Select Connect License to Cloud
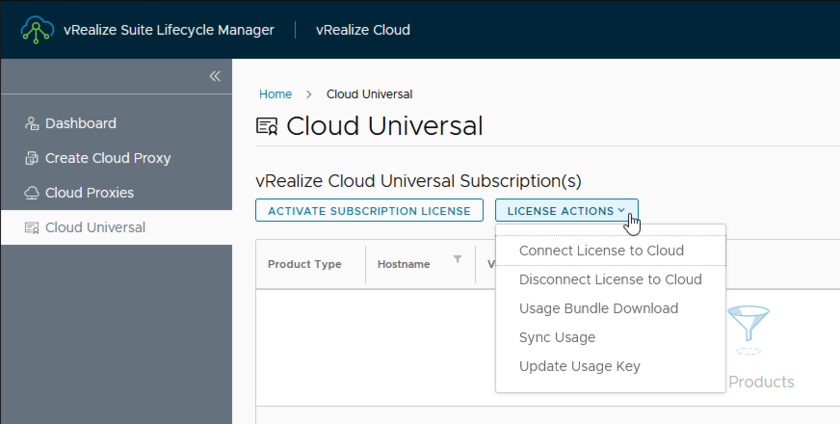This screenshot has height=424, width=840. tap(601, 250)
